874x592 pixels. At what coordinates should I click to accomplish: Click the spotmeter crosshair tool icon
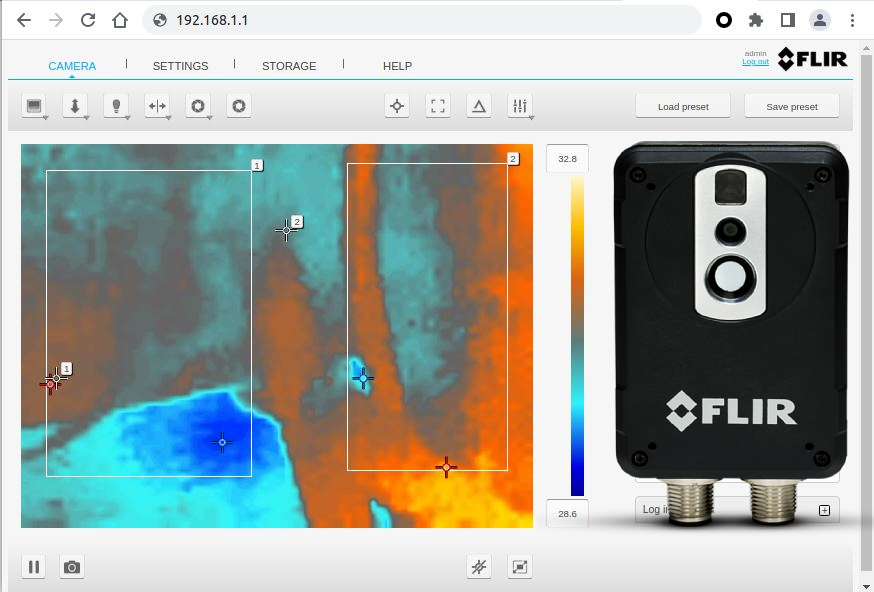(397, 106)
